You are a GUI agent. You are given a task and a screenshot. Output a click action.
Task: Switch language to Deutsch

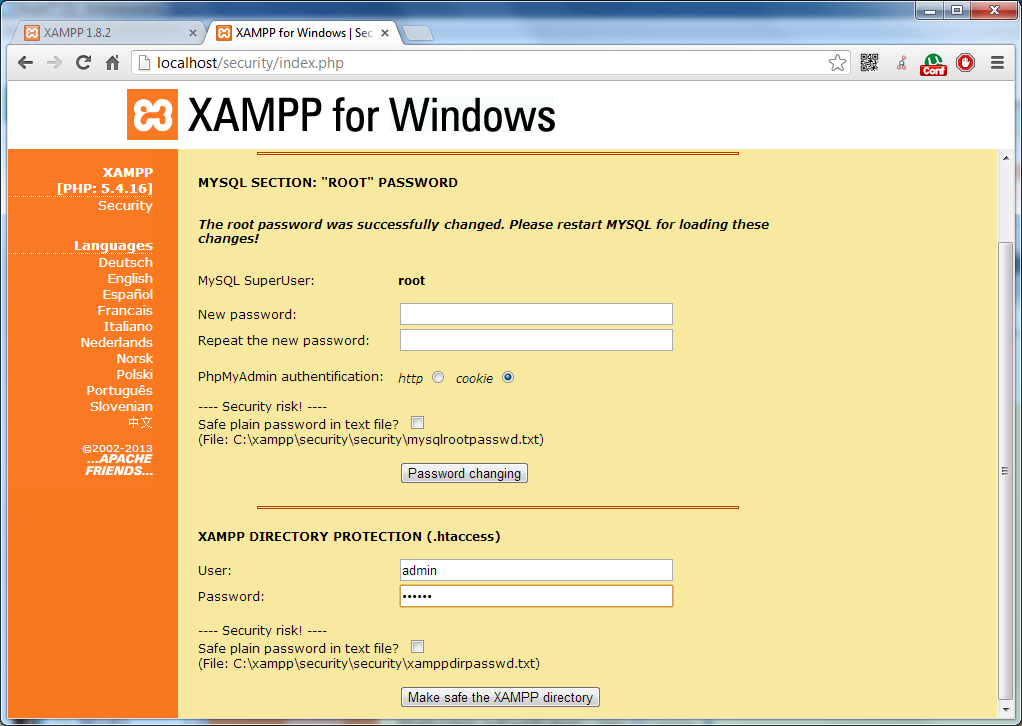click(x=125, y=263)
